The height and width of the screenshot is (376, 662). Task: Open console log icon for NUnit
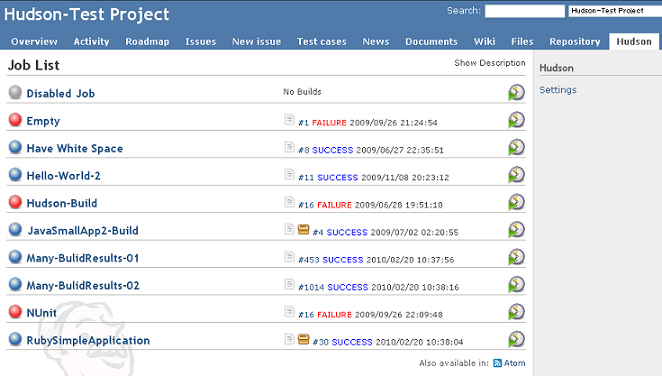click(289, 312)
